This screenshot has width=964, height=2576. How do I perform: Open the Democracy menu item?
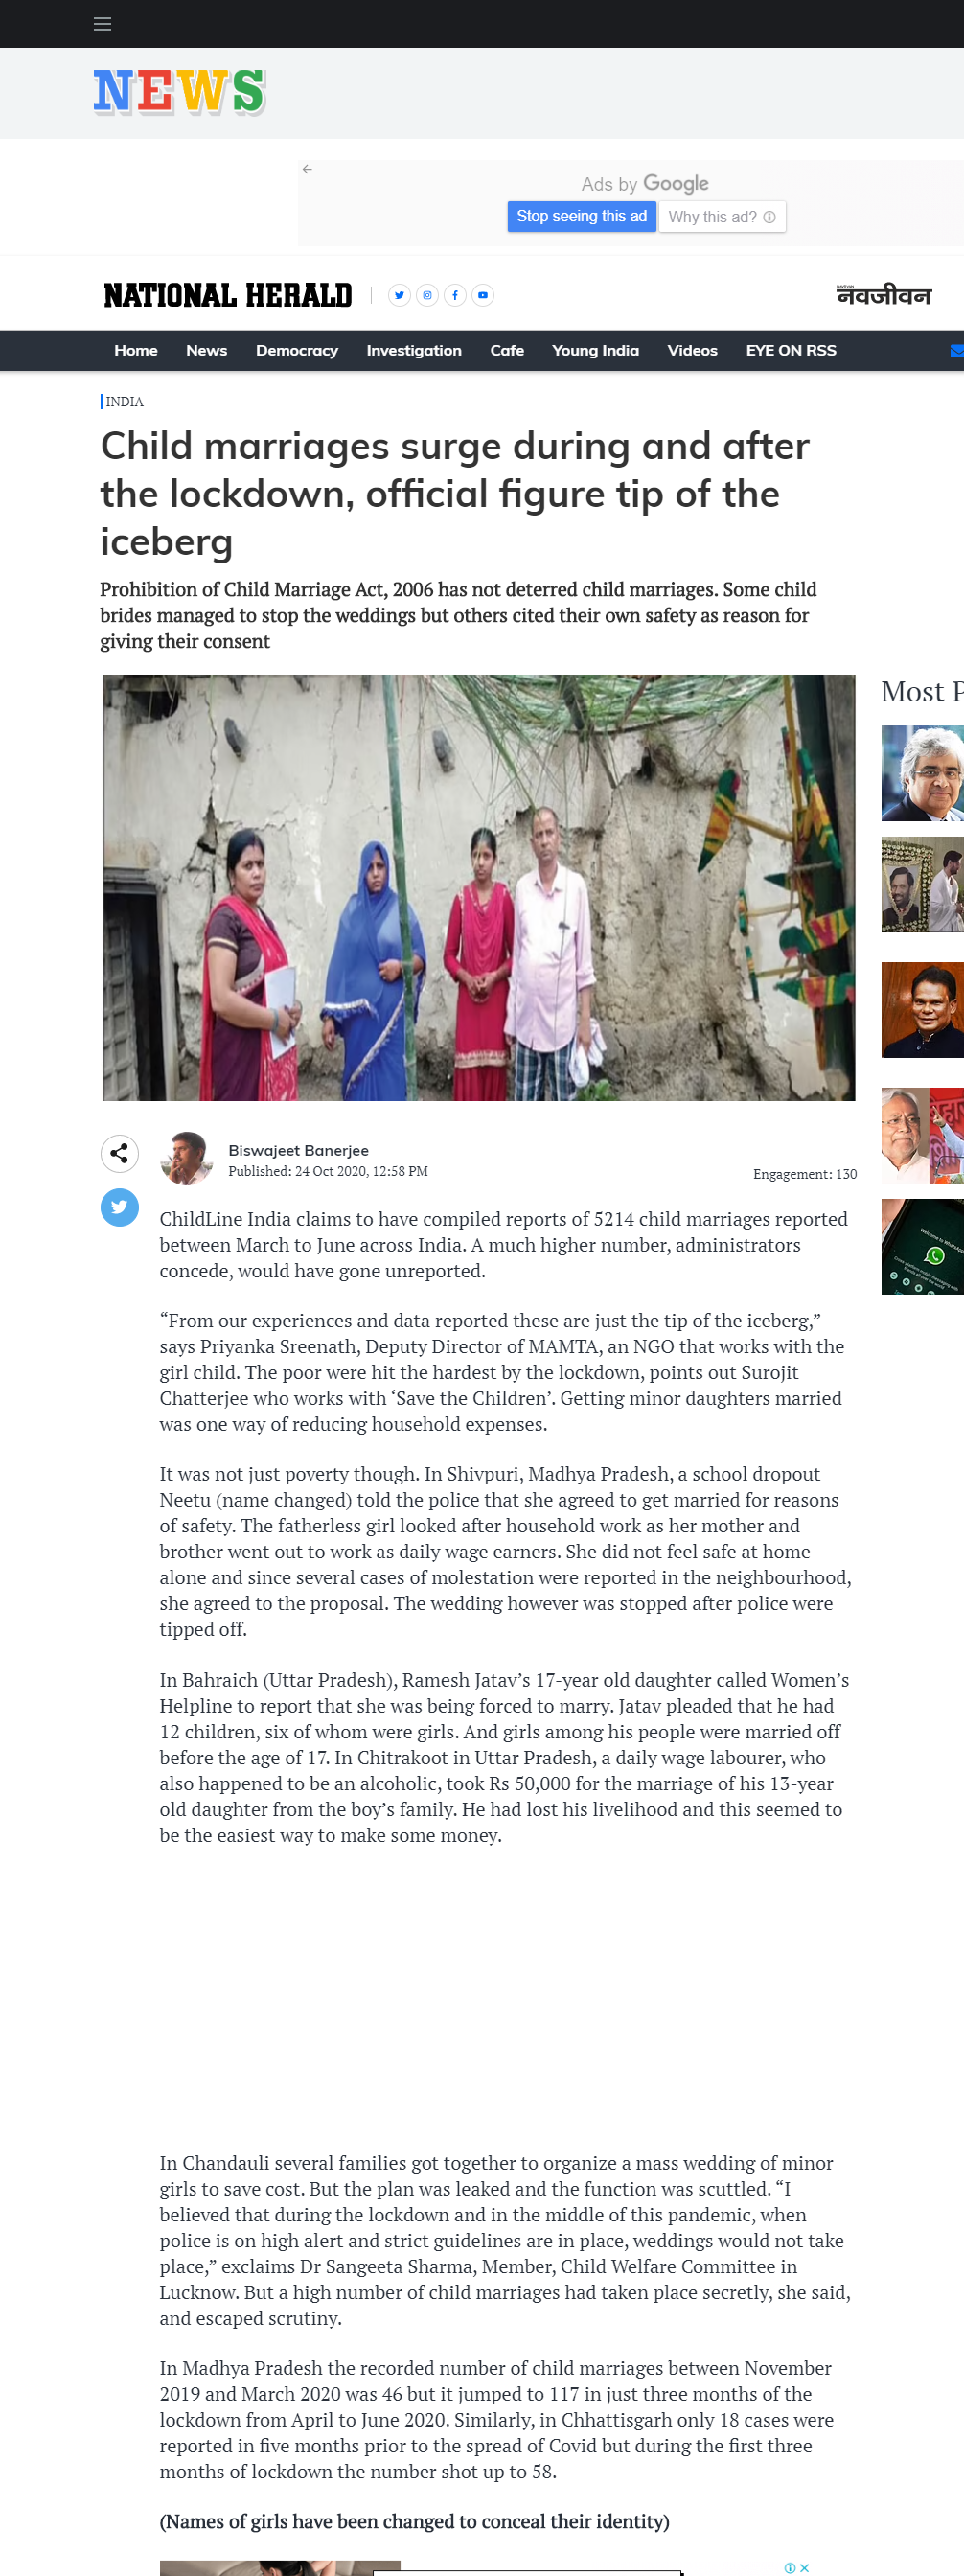tap(297, 350)
